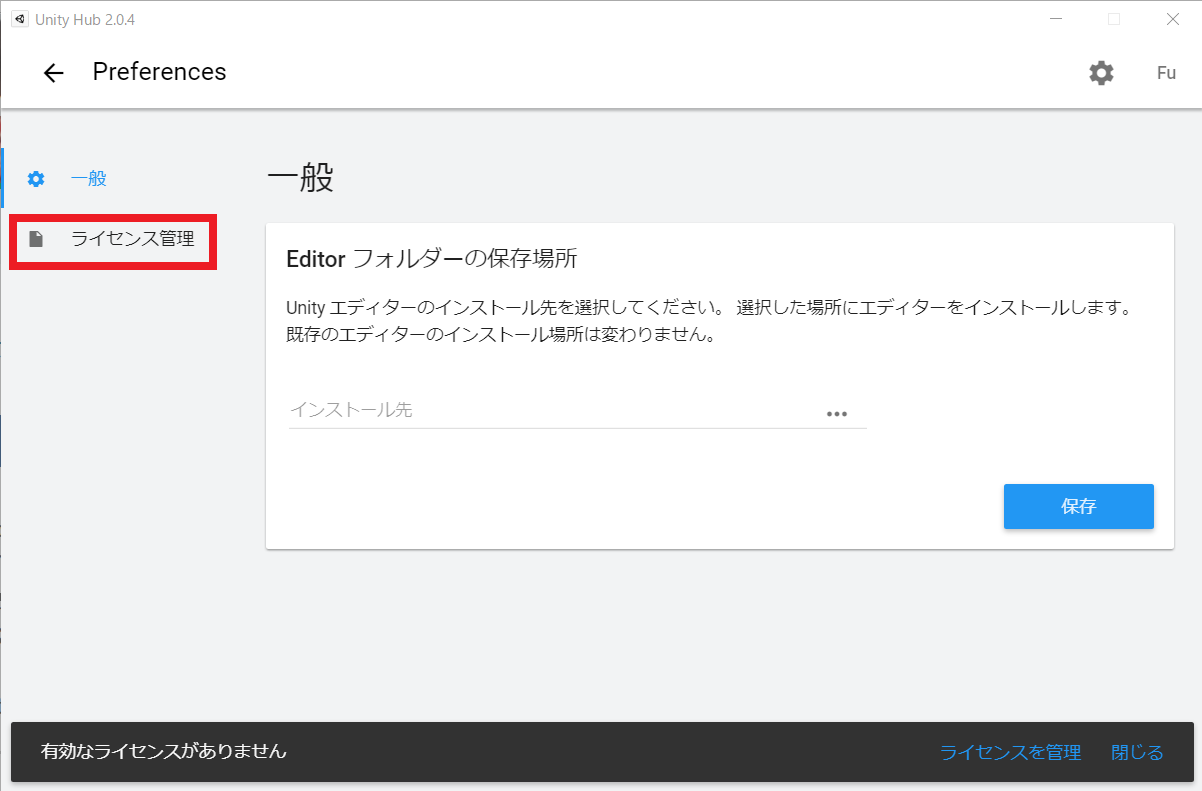
Task: Open settings via the gear icon
Action: click(x=1101, y=73)
